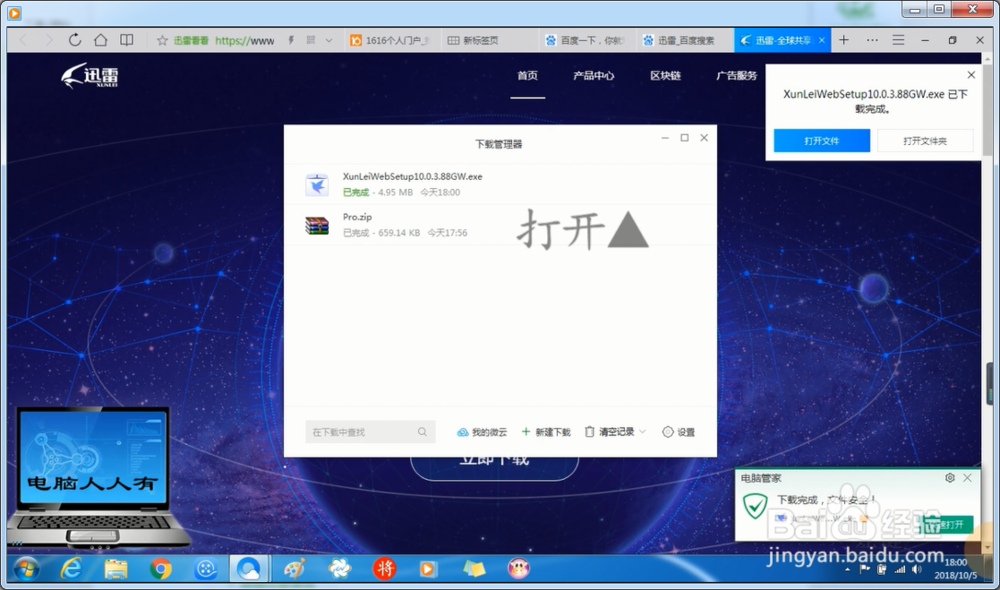
Task: Close the 电脑管家 popup
Action: [967, 478]
